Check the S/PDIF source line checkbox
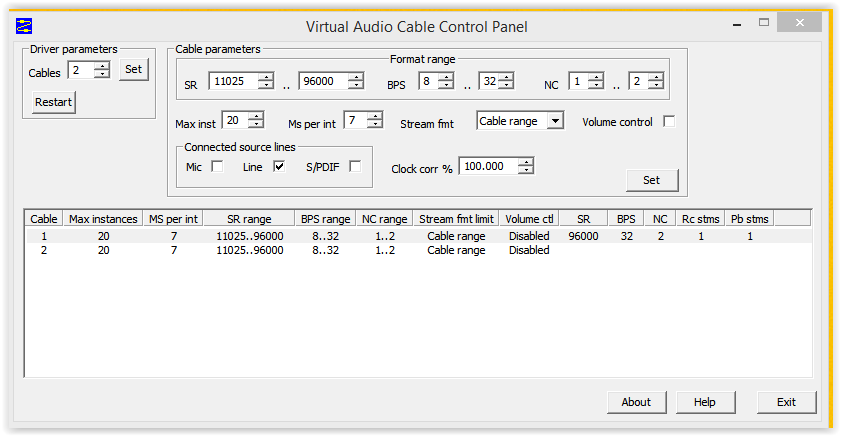841x436 pixels. (x=355, y=166)
